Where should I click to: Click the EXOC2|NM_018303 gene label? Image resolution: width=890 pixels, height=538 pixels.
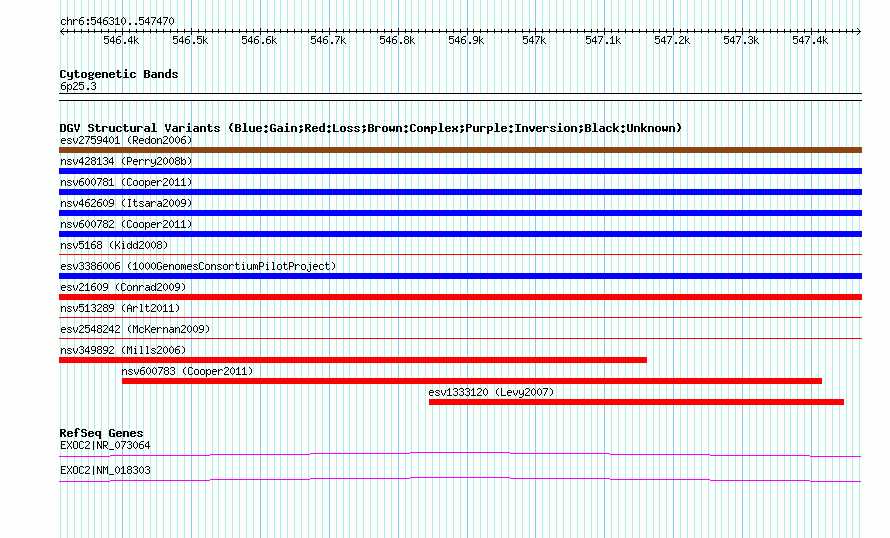coord(105,470)
